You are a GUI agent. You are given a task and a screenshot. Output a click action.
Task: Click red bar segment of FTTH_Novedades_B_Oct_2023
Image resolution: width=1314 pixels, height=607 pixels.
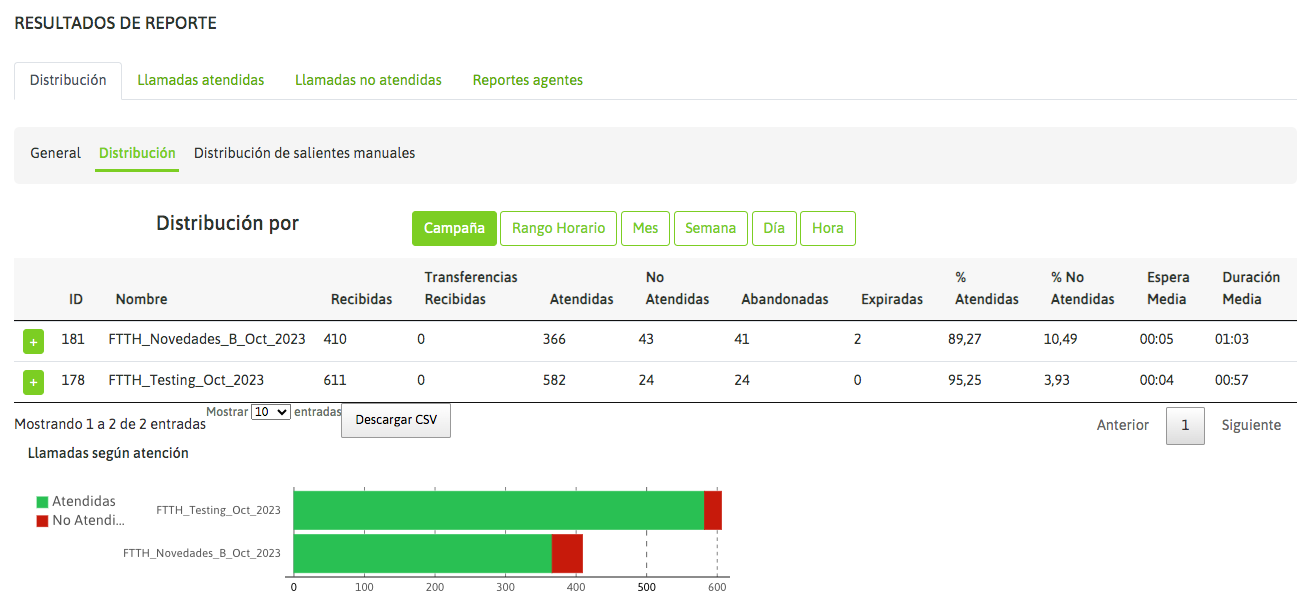[x=567, y=553]
